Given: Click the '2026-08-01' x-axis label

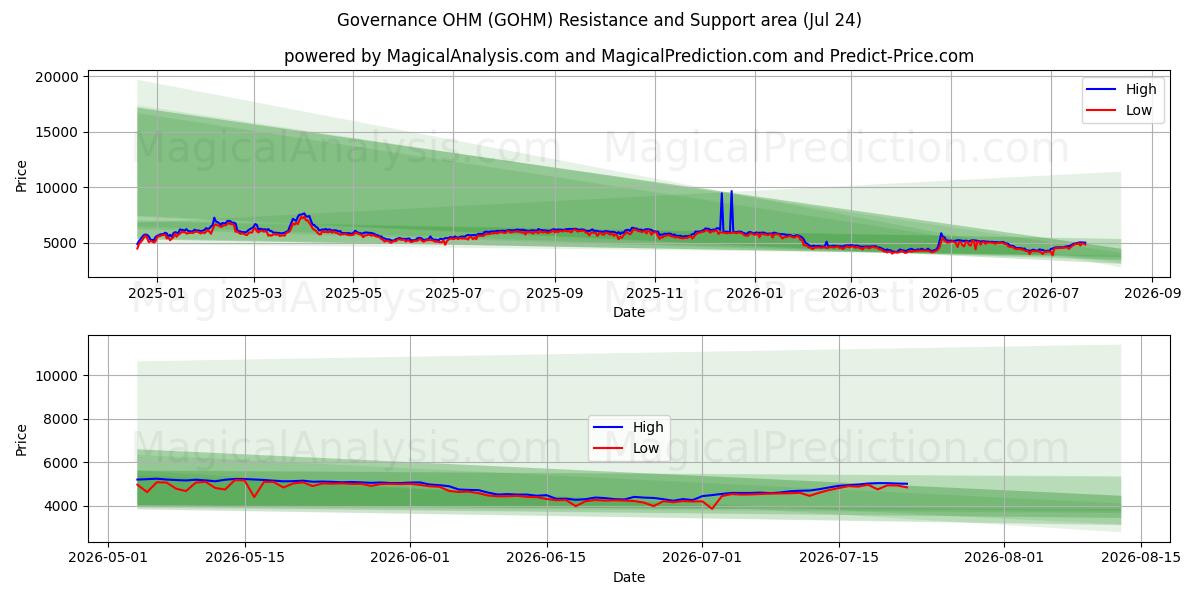Looking at the screenshot, I should (x=1006, y=558).
